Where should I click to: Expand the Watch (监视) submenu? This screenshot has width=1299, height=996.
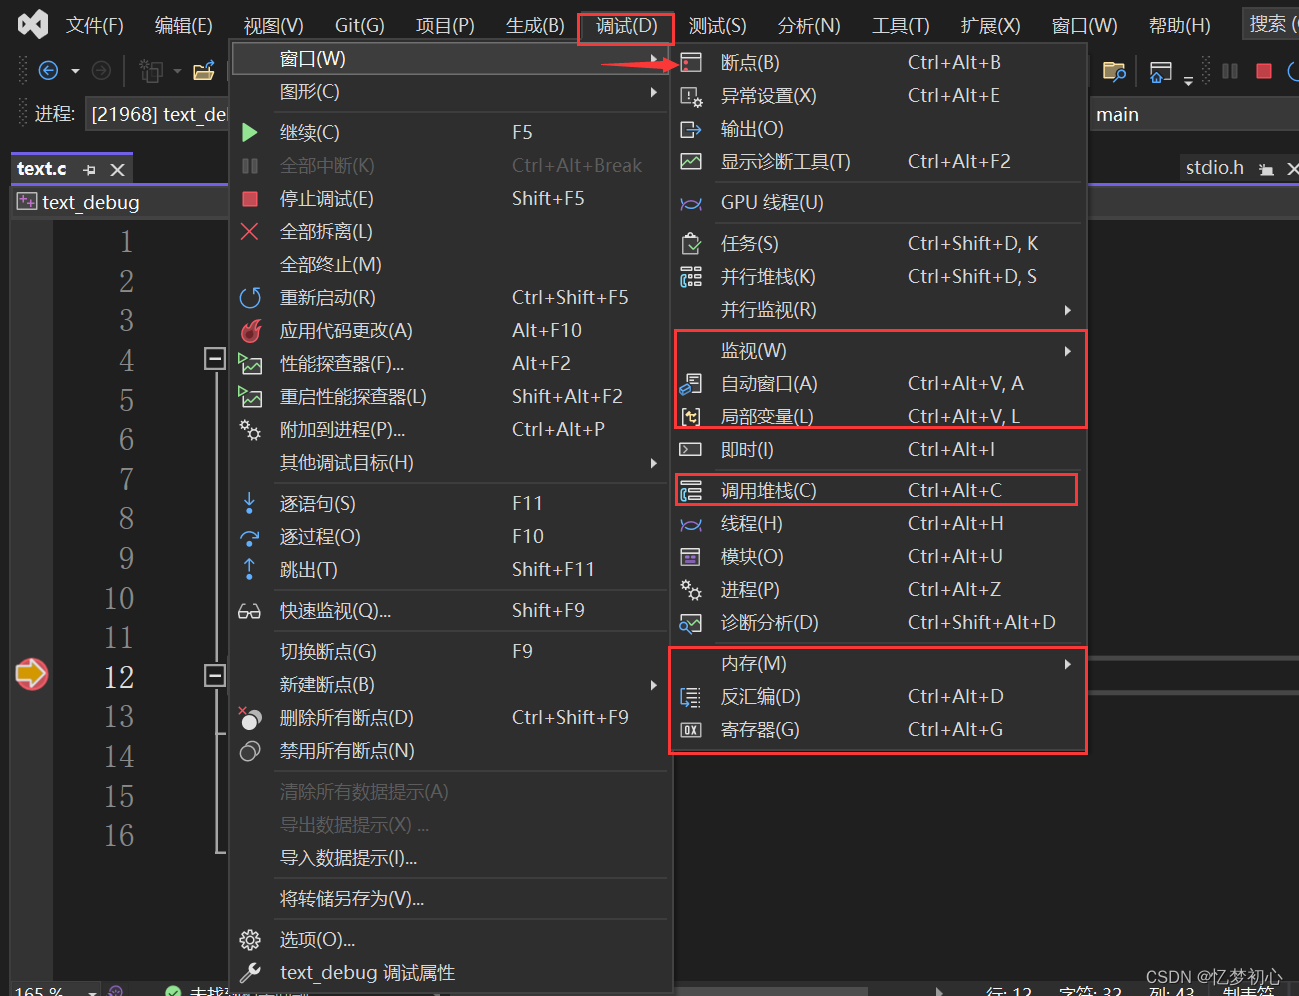click(753, 351)
